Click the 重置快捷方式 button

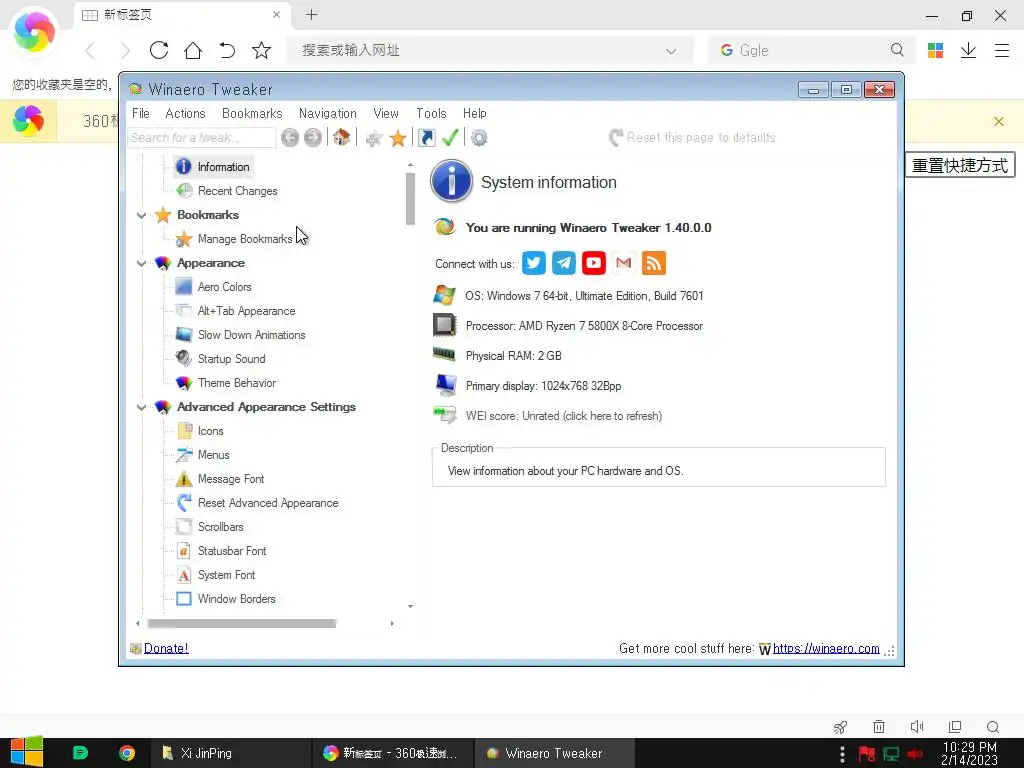(x=960, y=165)
